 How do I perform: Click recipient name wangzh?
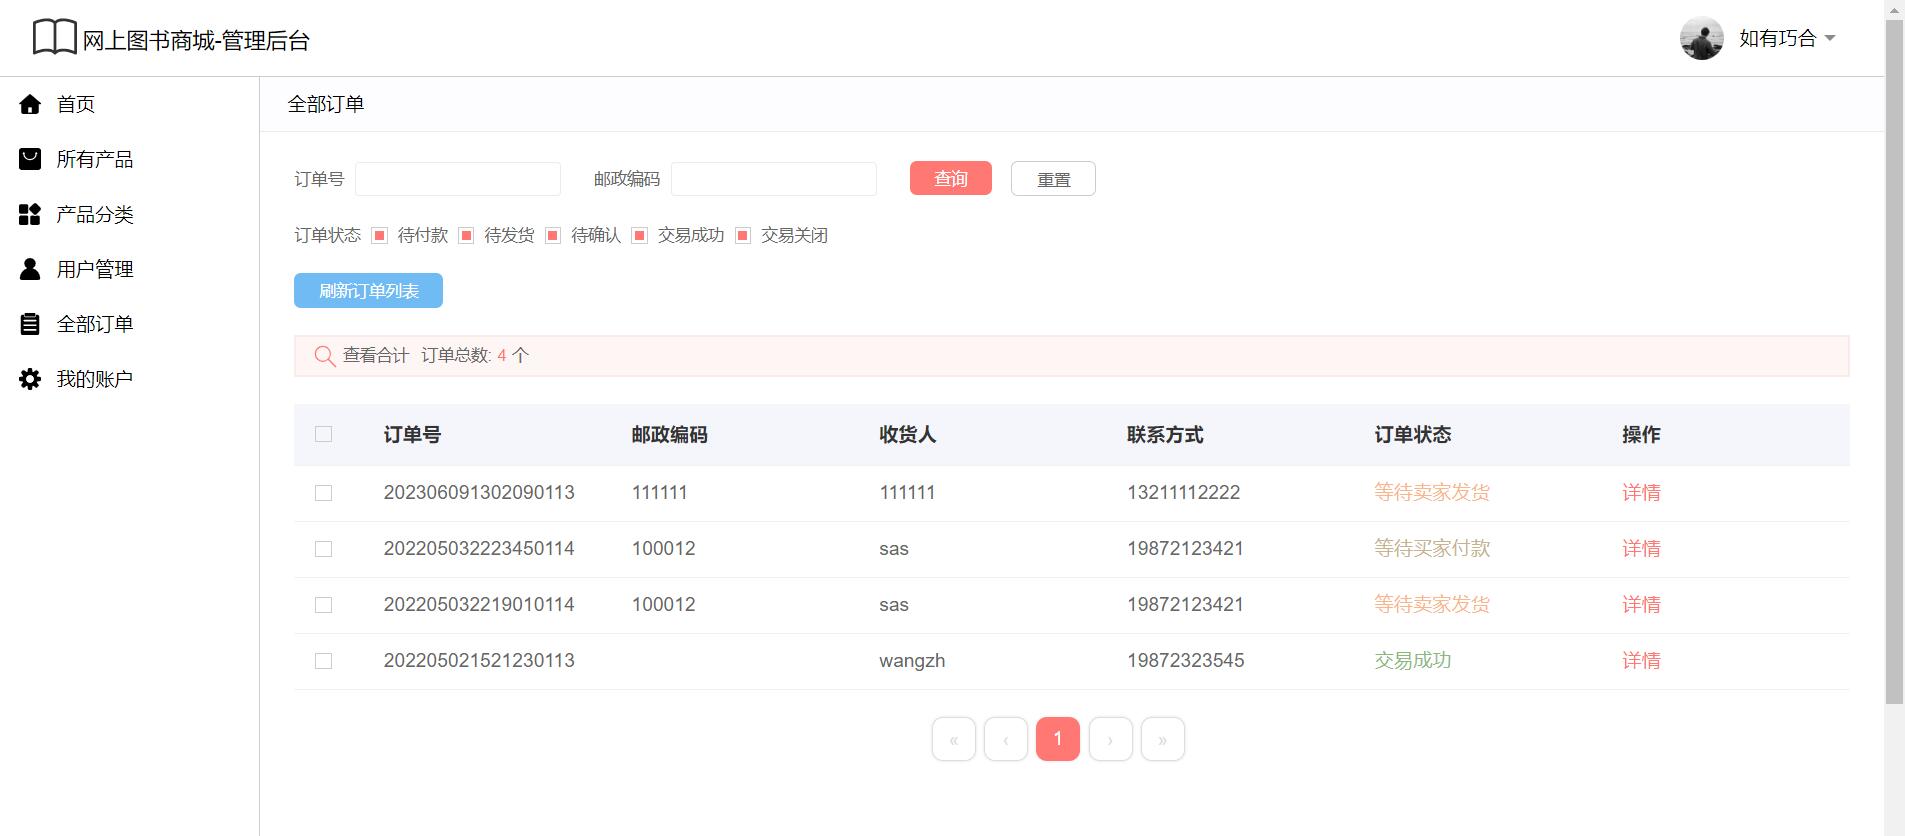coord(912,660)
